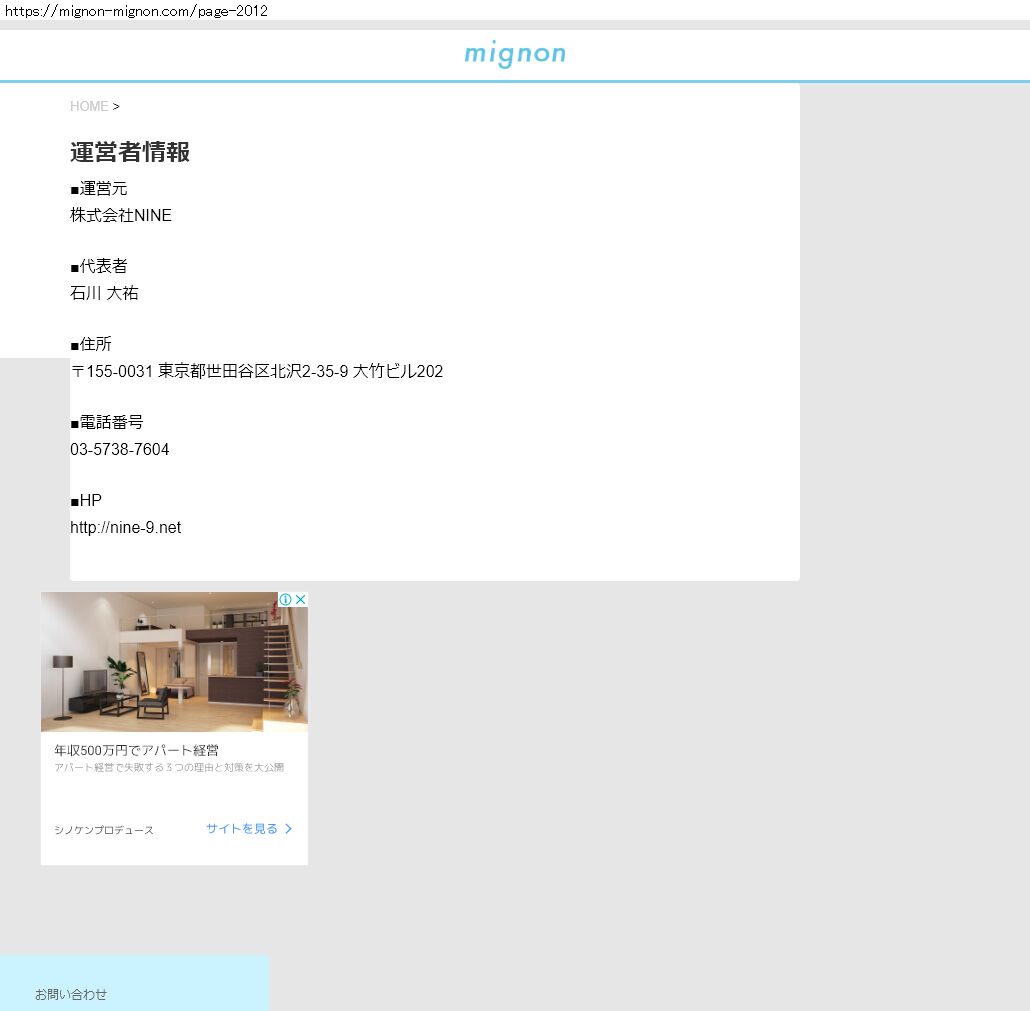Click the phone number 03-5738-7604

[x=120, y=449]
